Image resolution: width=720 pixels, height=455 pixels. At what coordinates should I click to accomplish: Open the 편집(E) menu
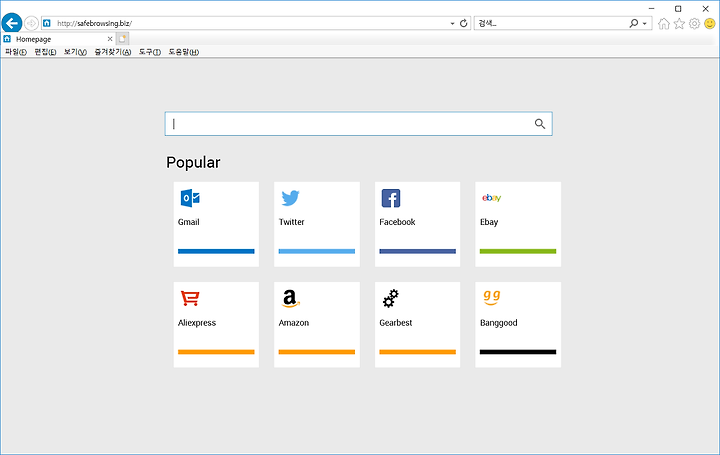pyautogui.click(x=45, y=52)
